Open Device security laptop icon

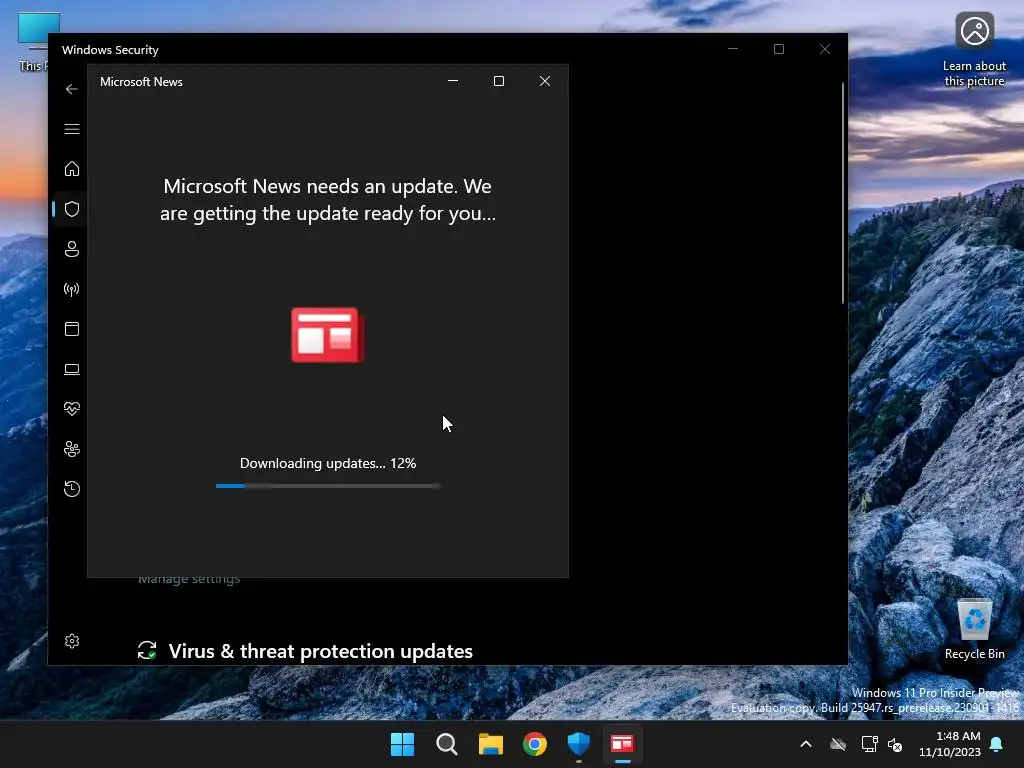click(x=72, y=369)
